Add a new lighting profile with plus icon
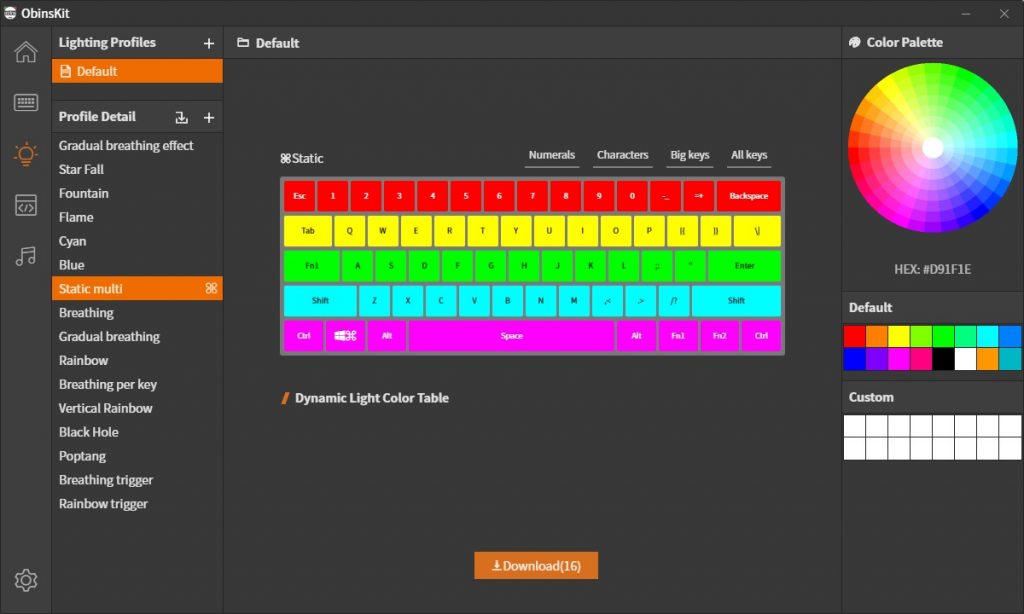Screen dimensions: 1024x614 point(209,43)
